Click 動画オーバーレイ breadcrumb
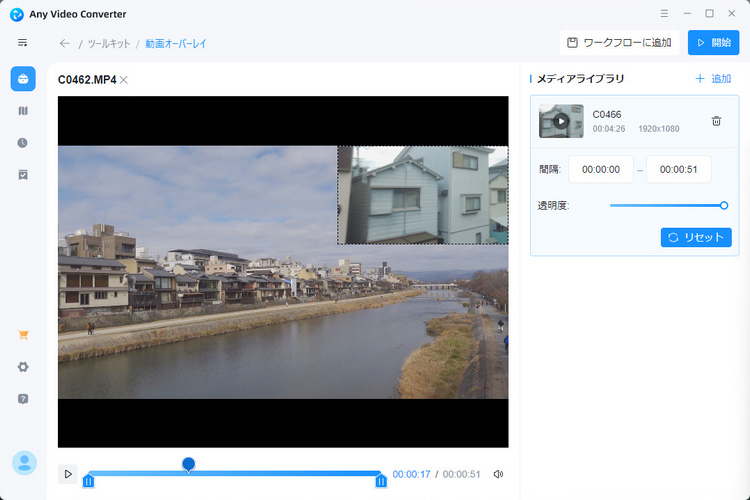Screen dimensions: 750x500 coord(176,44)
